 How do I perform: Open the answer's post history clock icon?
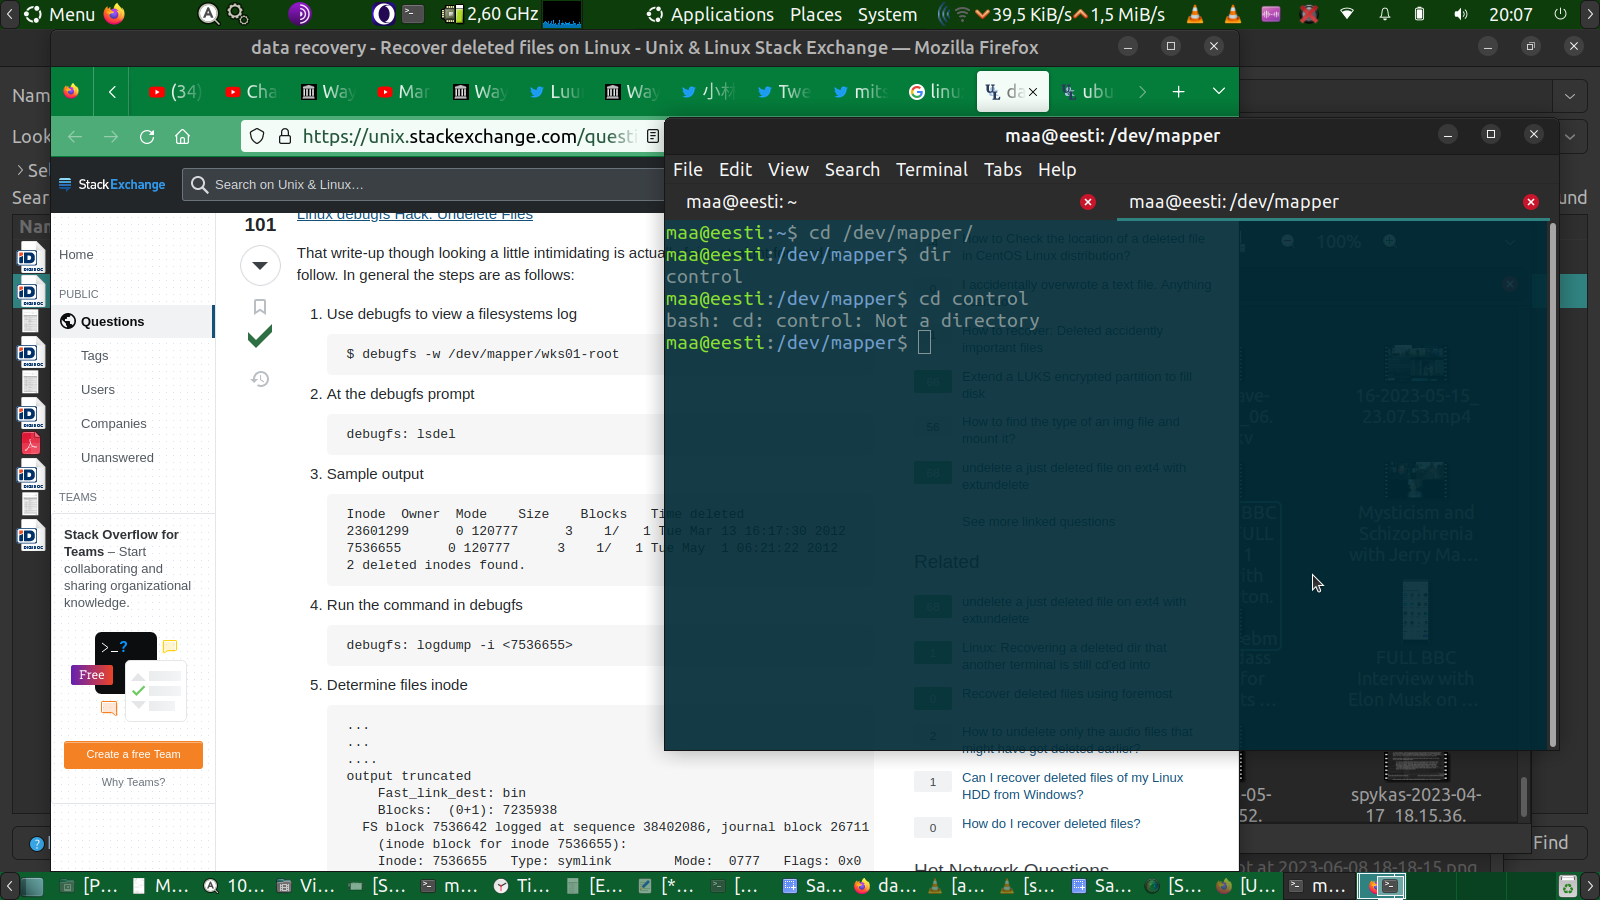pyautogui.click(x=260, y=379)
